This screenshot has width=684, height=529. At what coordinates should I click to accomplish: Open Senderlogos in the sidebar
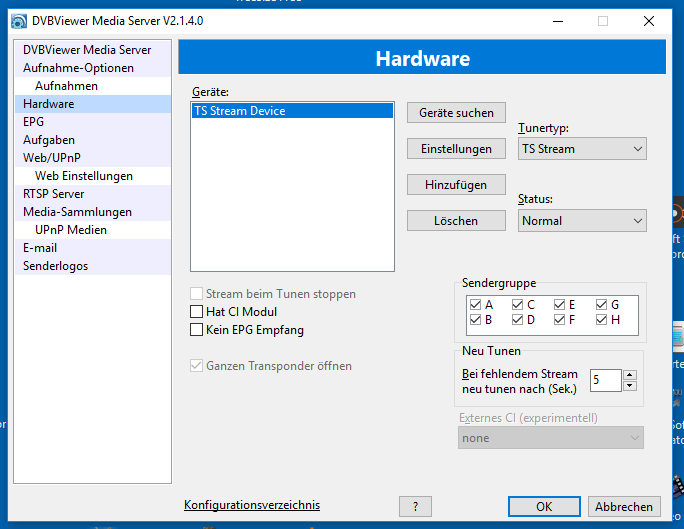pos(56,266)
